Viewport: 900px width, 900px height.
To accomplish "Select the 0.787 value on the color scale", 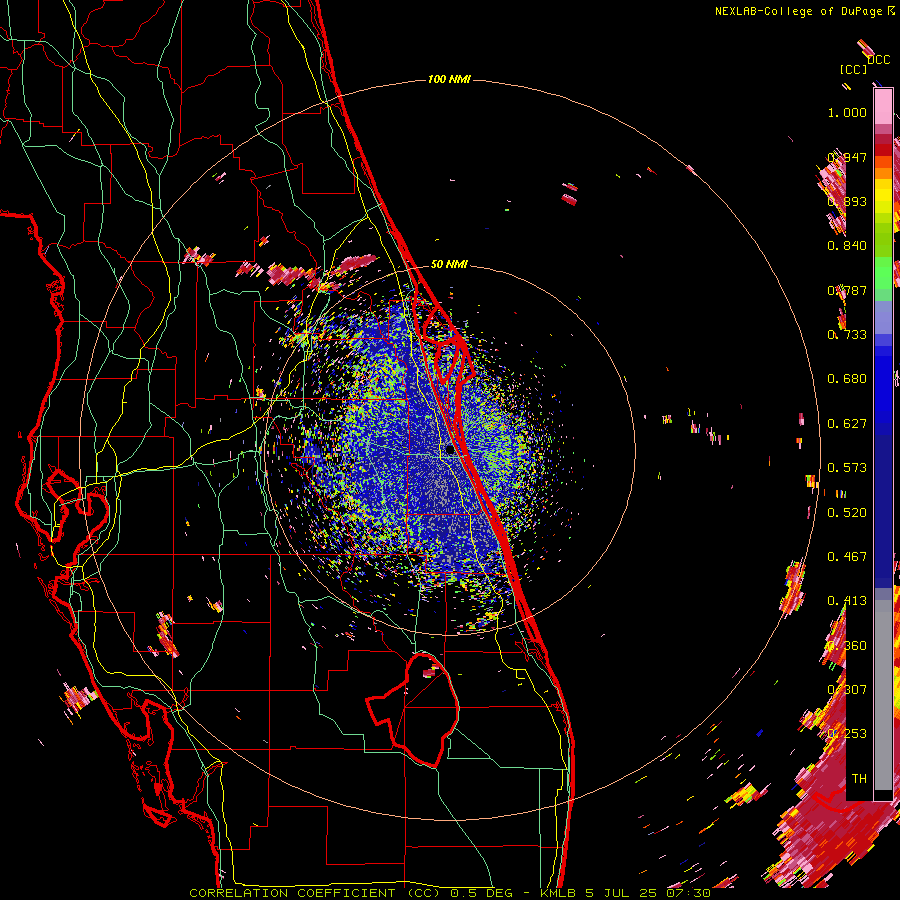I will pyautogui.click(x=847, y=290).
